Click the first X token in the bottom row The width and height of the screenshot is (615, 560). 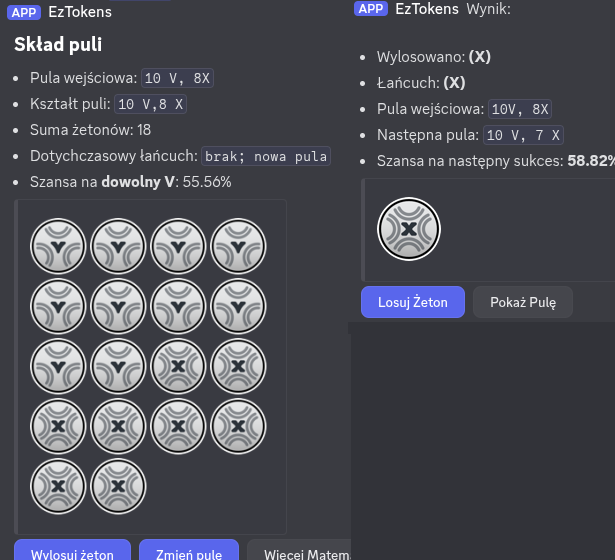[x=59, y=487]
